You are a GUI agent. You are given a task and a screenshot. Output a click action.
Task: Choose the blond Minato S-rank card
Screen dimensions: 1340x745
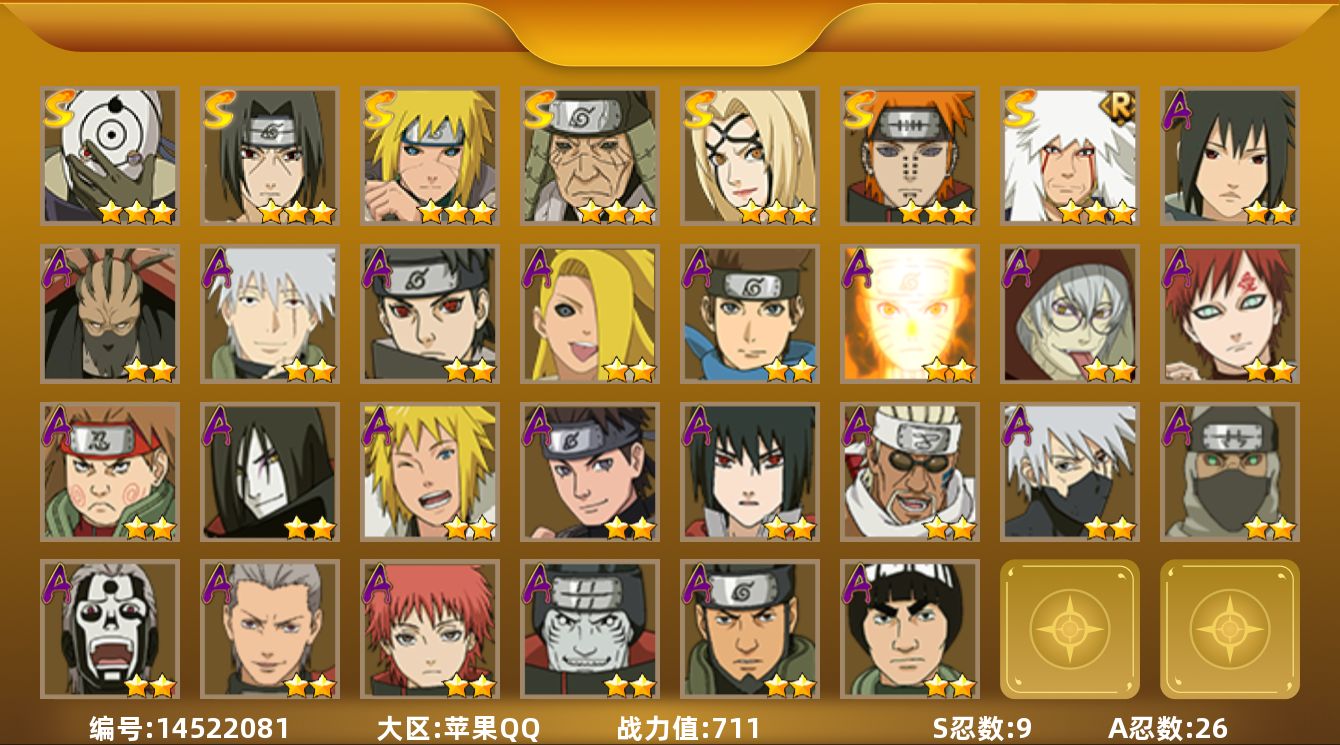[x=430, y=155]
